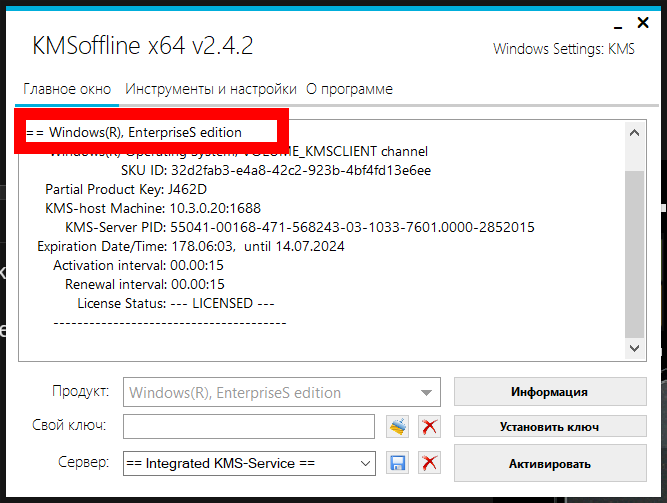Screen dimensions: 667x503
Task: Minimize the KMSoffline window
Action: pos(618,26)
